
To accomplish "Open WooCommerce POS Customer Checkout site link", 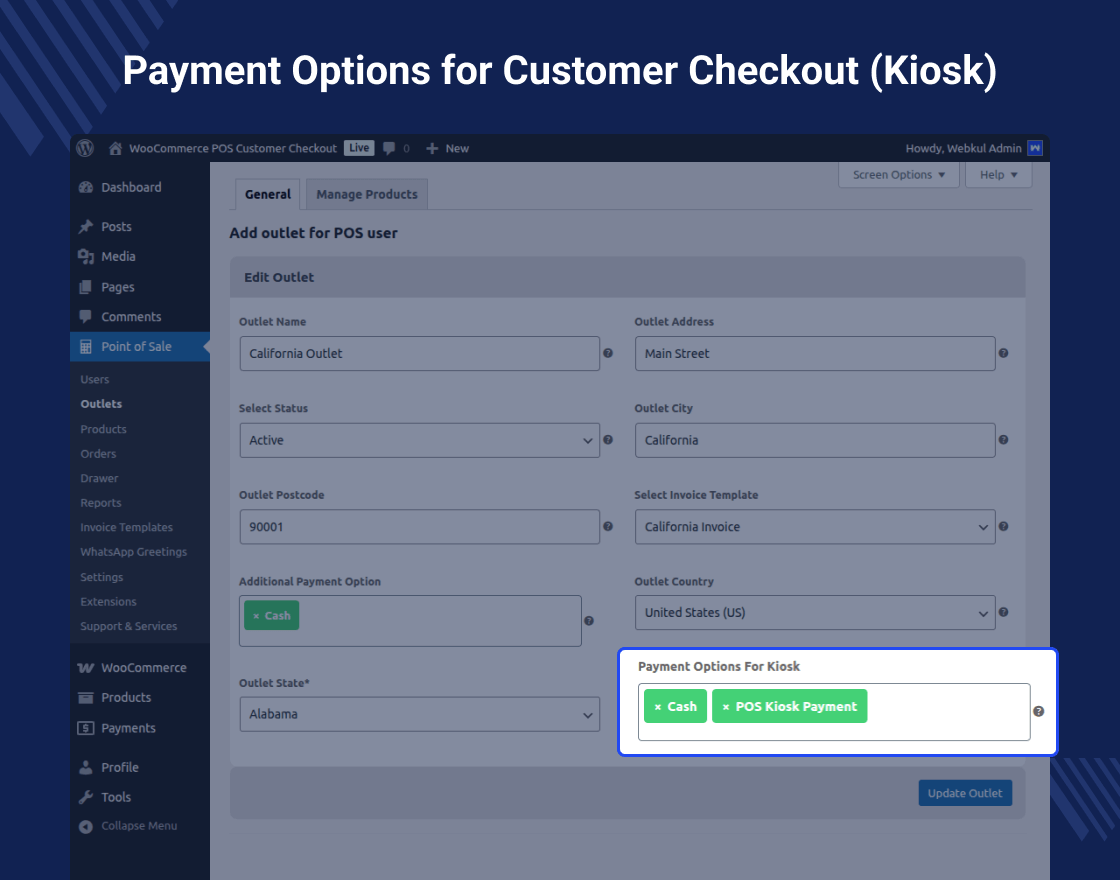I will 233,149.
